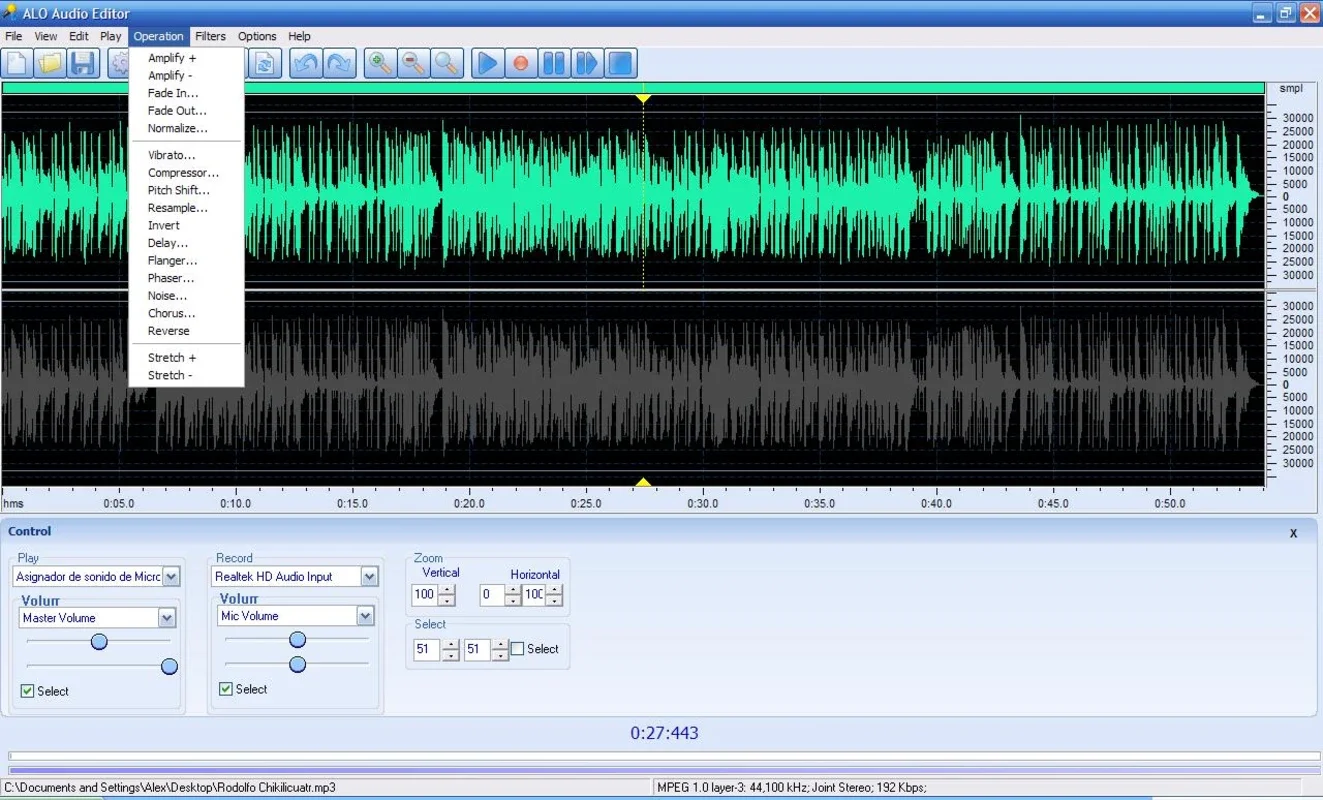This screenshot has width=1323, height=800.
Task: Expand the Master Volume dropdown
Action: coord(167,618)
